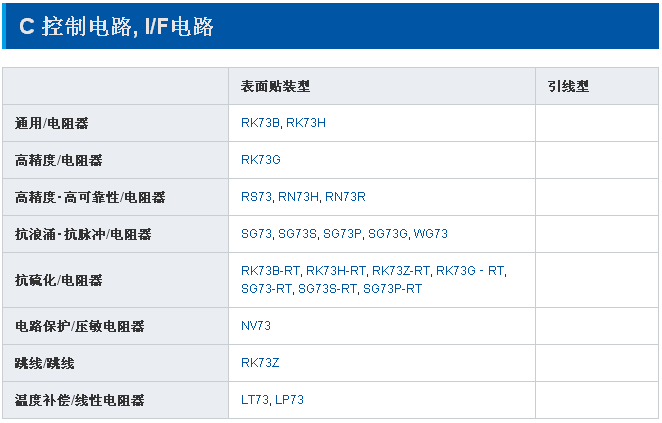The height and width of the screenshot is (423, 662).
Task: Open the WG73 product link
Action: 431,234
